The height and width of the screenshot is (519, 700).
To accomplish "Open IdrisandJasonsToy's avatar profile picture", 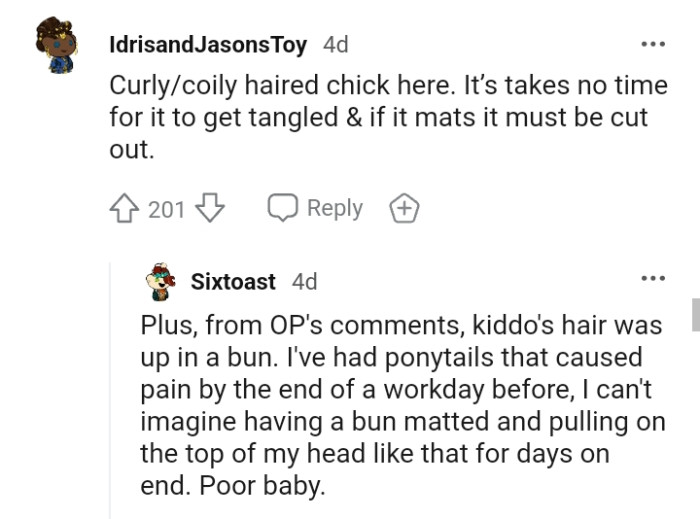I will [55, 46].
